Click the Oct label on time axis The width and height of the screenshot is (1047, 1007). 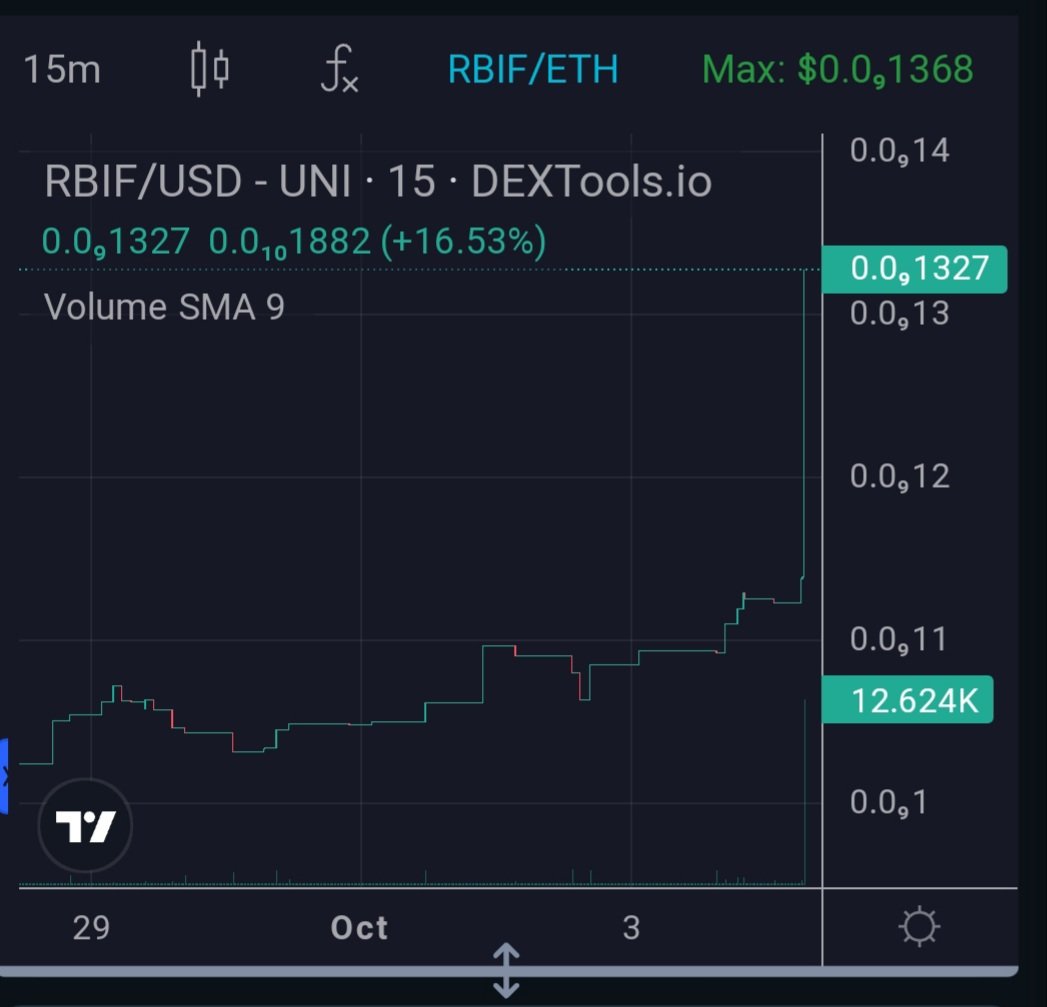[359, 928]
